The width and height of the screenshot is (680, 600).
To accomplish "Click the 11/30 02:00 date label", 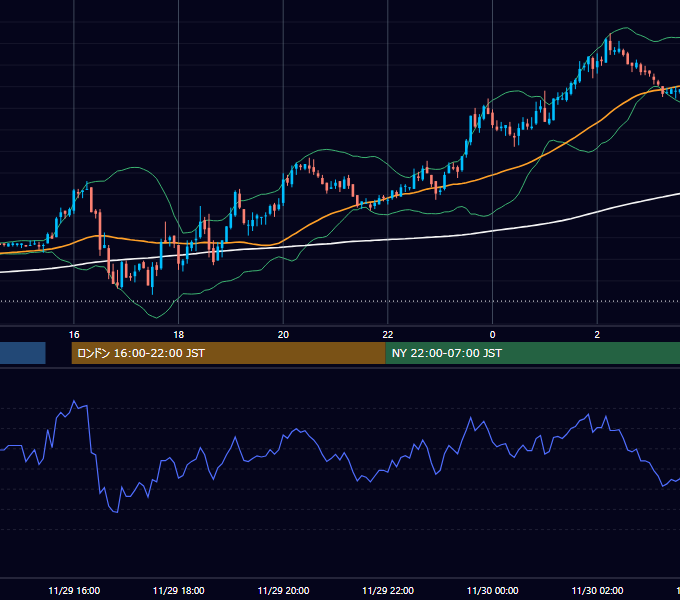I will (598, 590).
